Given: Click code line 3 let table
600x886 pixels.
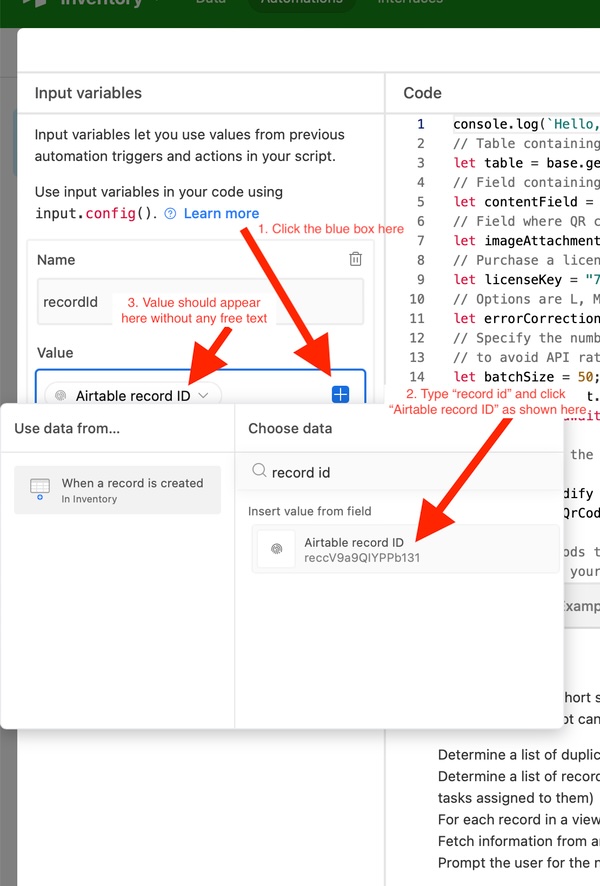Looking at the screenshot, I should (x=525, y=163).
